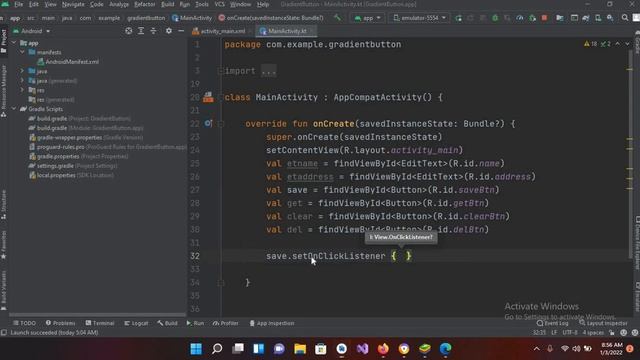The width and height of the screenshot is (640, 360).
Task: Click the Search Everywhere magnifier icon
Action: coord(625,18)
